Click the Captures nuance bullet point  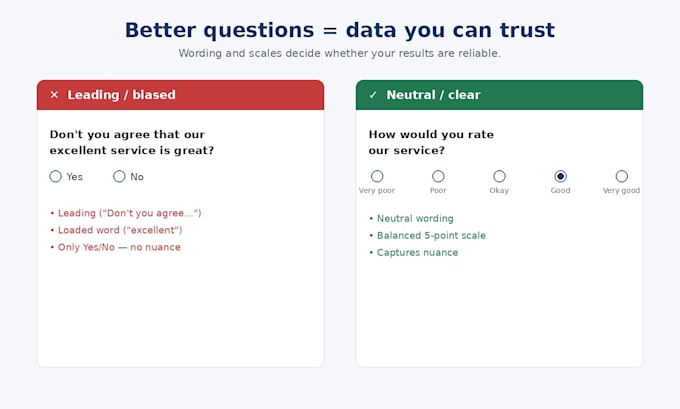click(413, 252)
